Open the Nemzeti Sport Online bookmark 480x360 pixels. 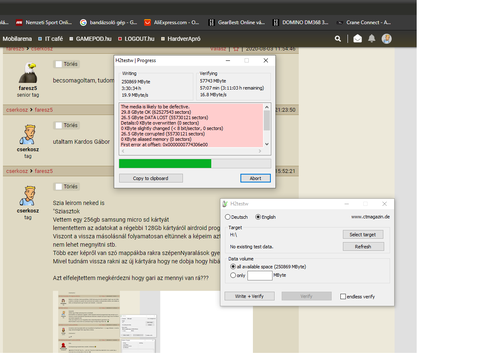44,22
